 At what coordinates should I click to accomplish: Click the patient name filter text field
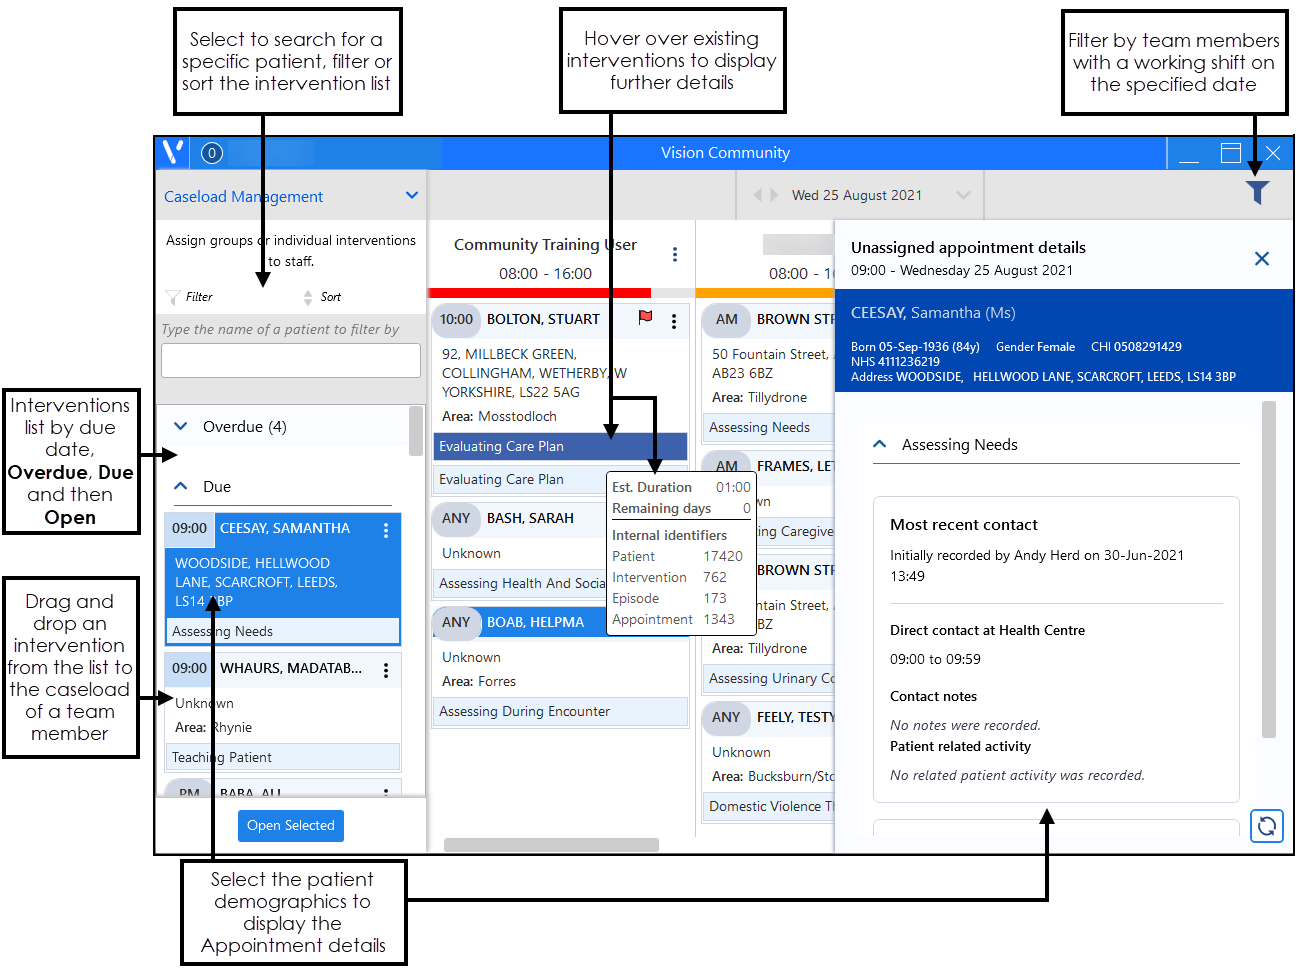(290, 361)
